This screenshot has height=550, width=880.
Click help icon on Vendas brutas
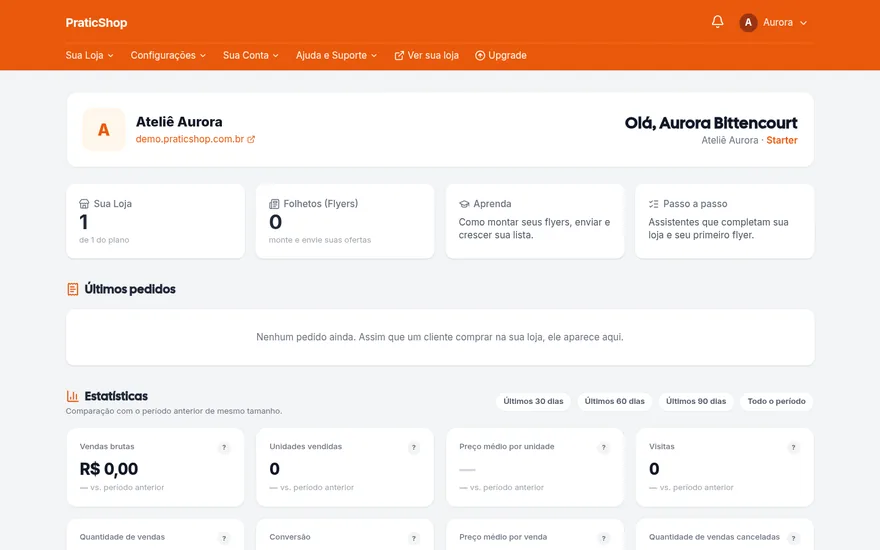pos(224,447)
